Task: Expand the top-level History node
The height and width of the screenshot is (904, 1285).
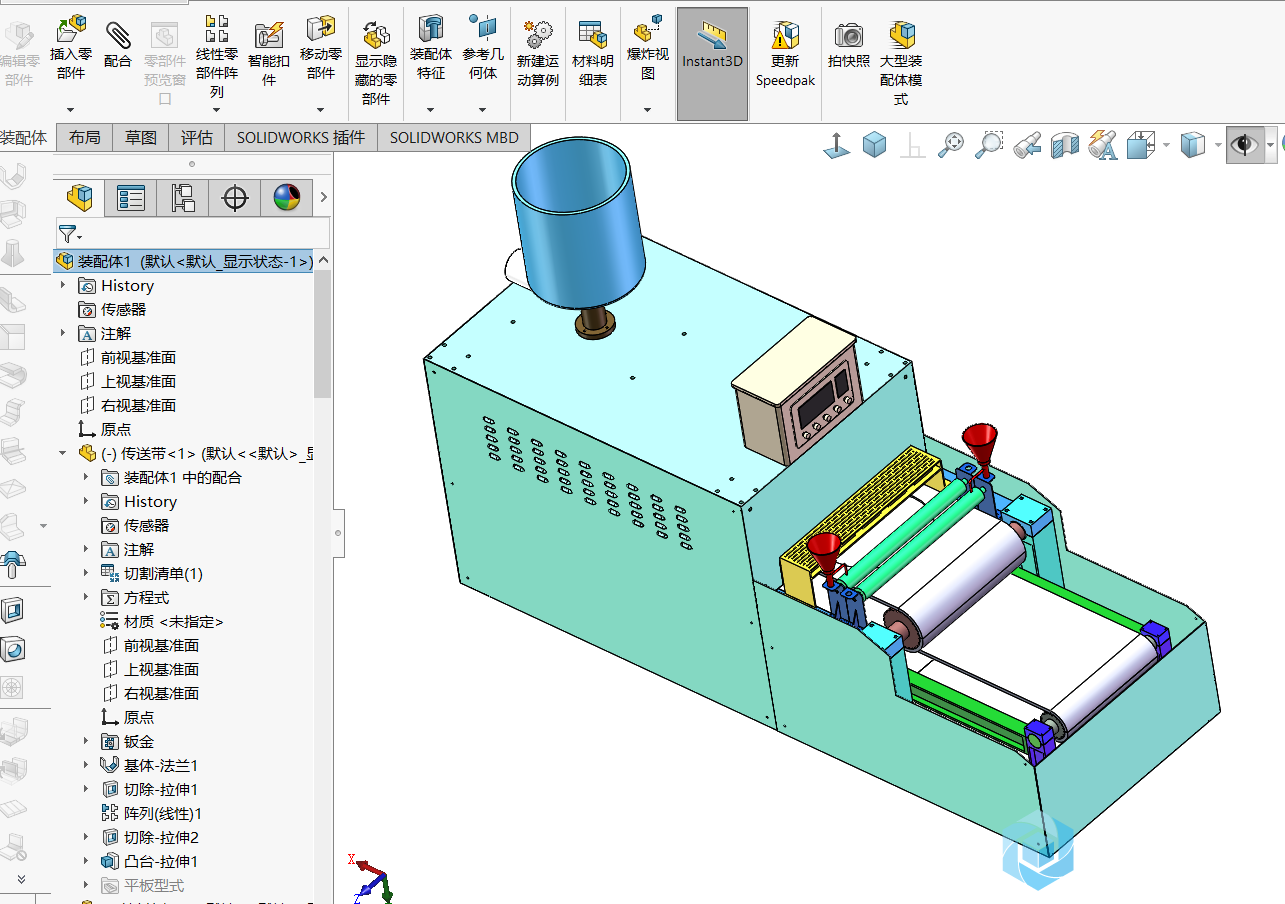Action: pyautogui.click(x=63, y=286)
